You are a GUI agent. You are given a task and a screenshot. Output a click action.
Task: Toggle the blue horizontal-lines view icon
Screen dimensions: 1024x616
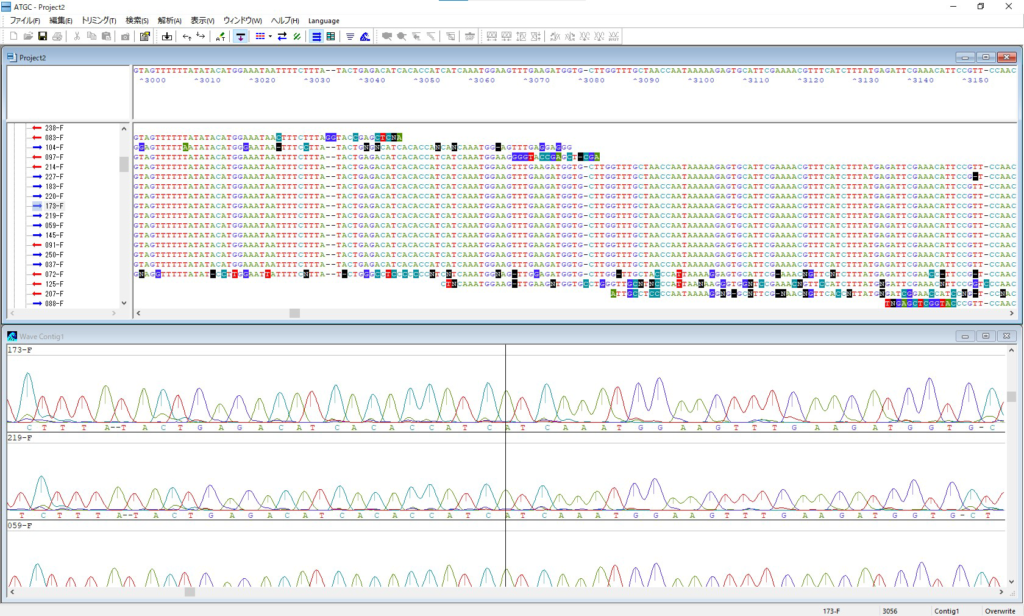[x=317, y=37]
